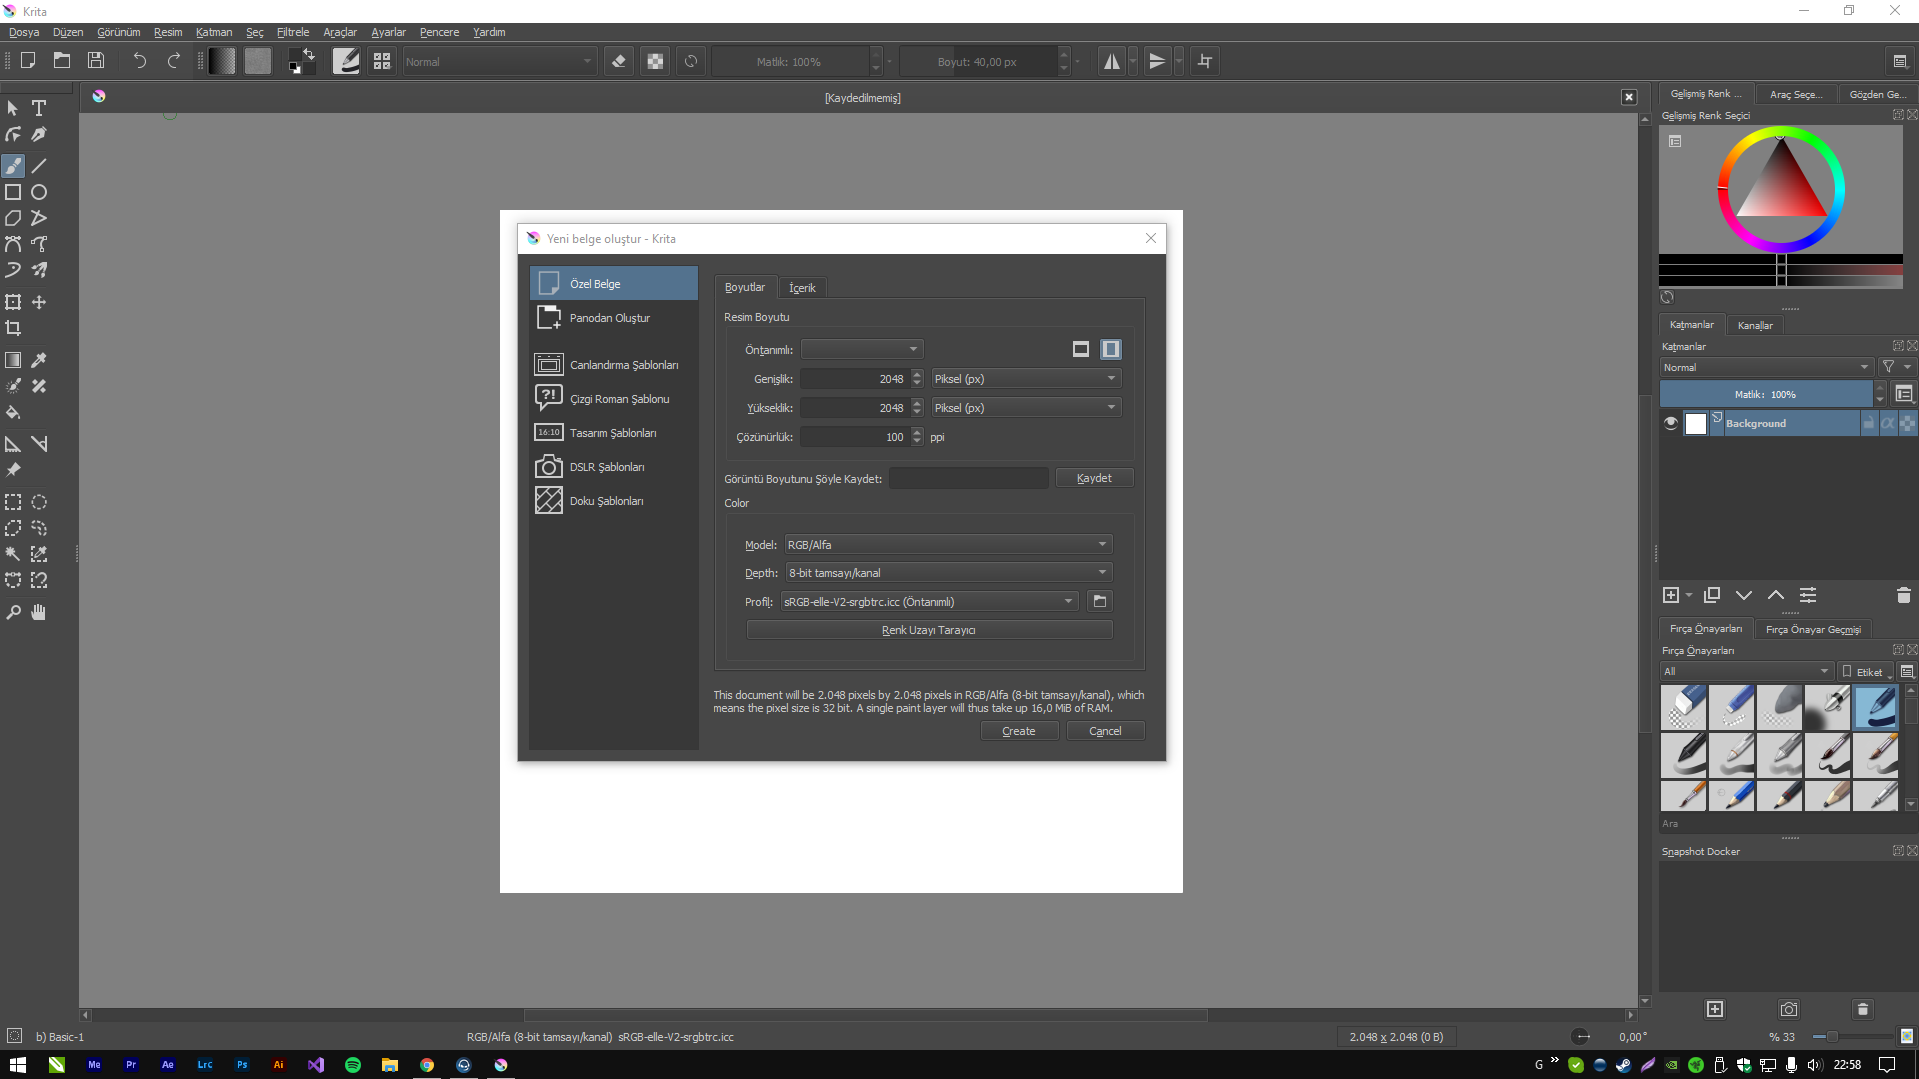Screen dimensions: 1919x1079
Task: Duplicate layer using the Layers docker icon
Action: (x=1712, y=596)
